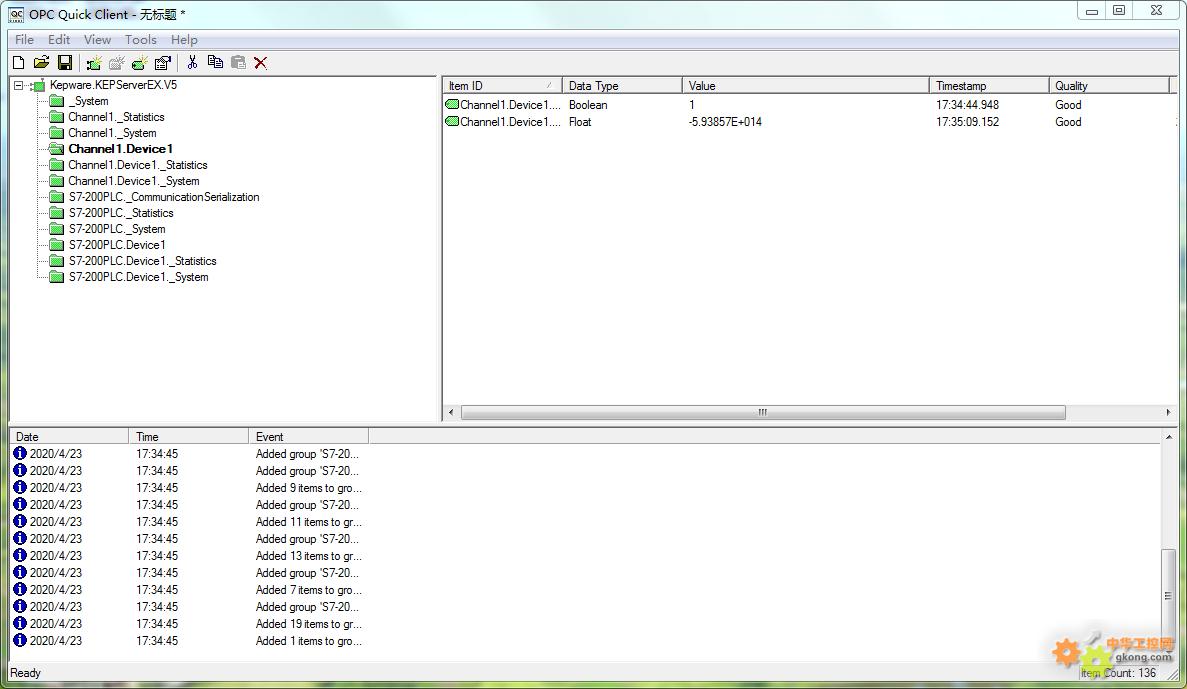1187x689 pixels.
Task: Click the Time column header in event log
Action: 188,436
